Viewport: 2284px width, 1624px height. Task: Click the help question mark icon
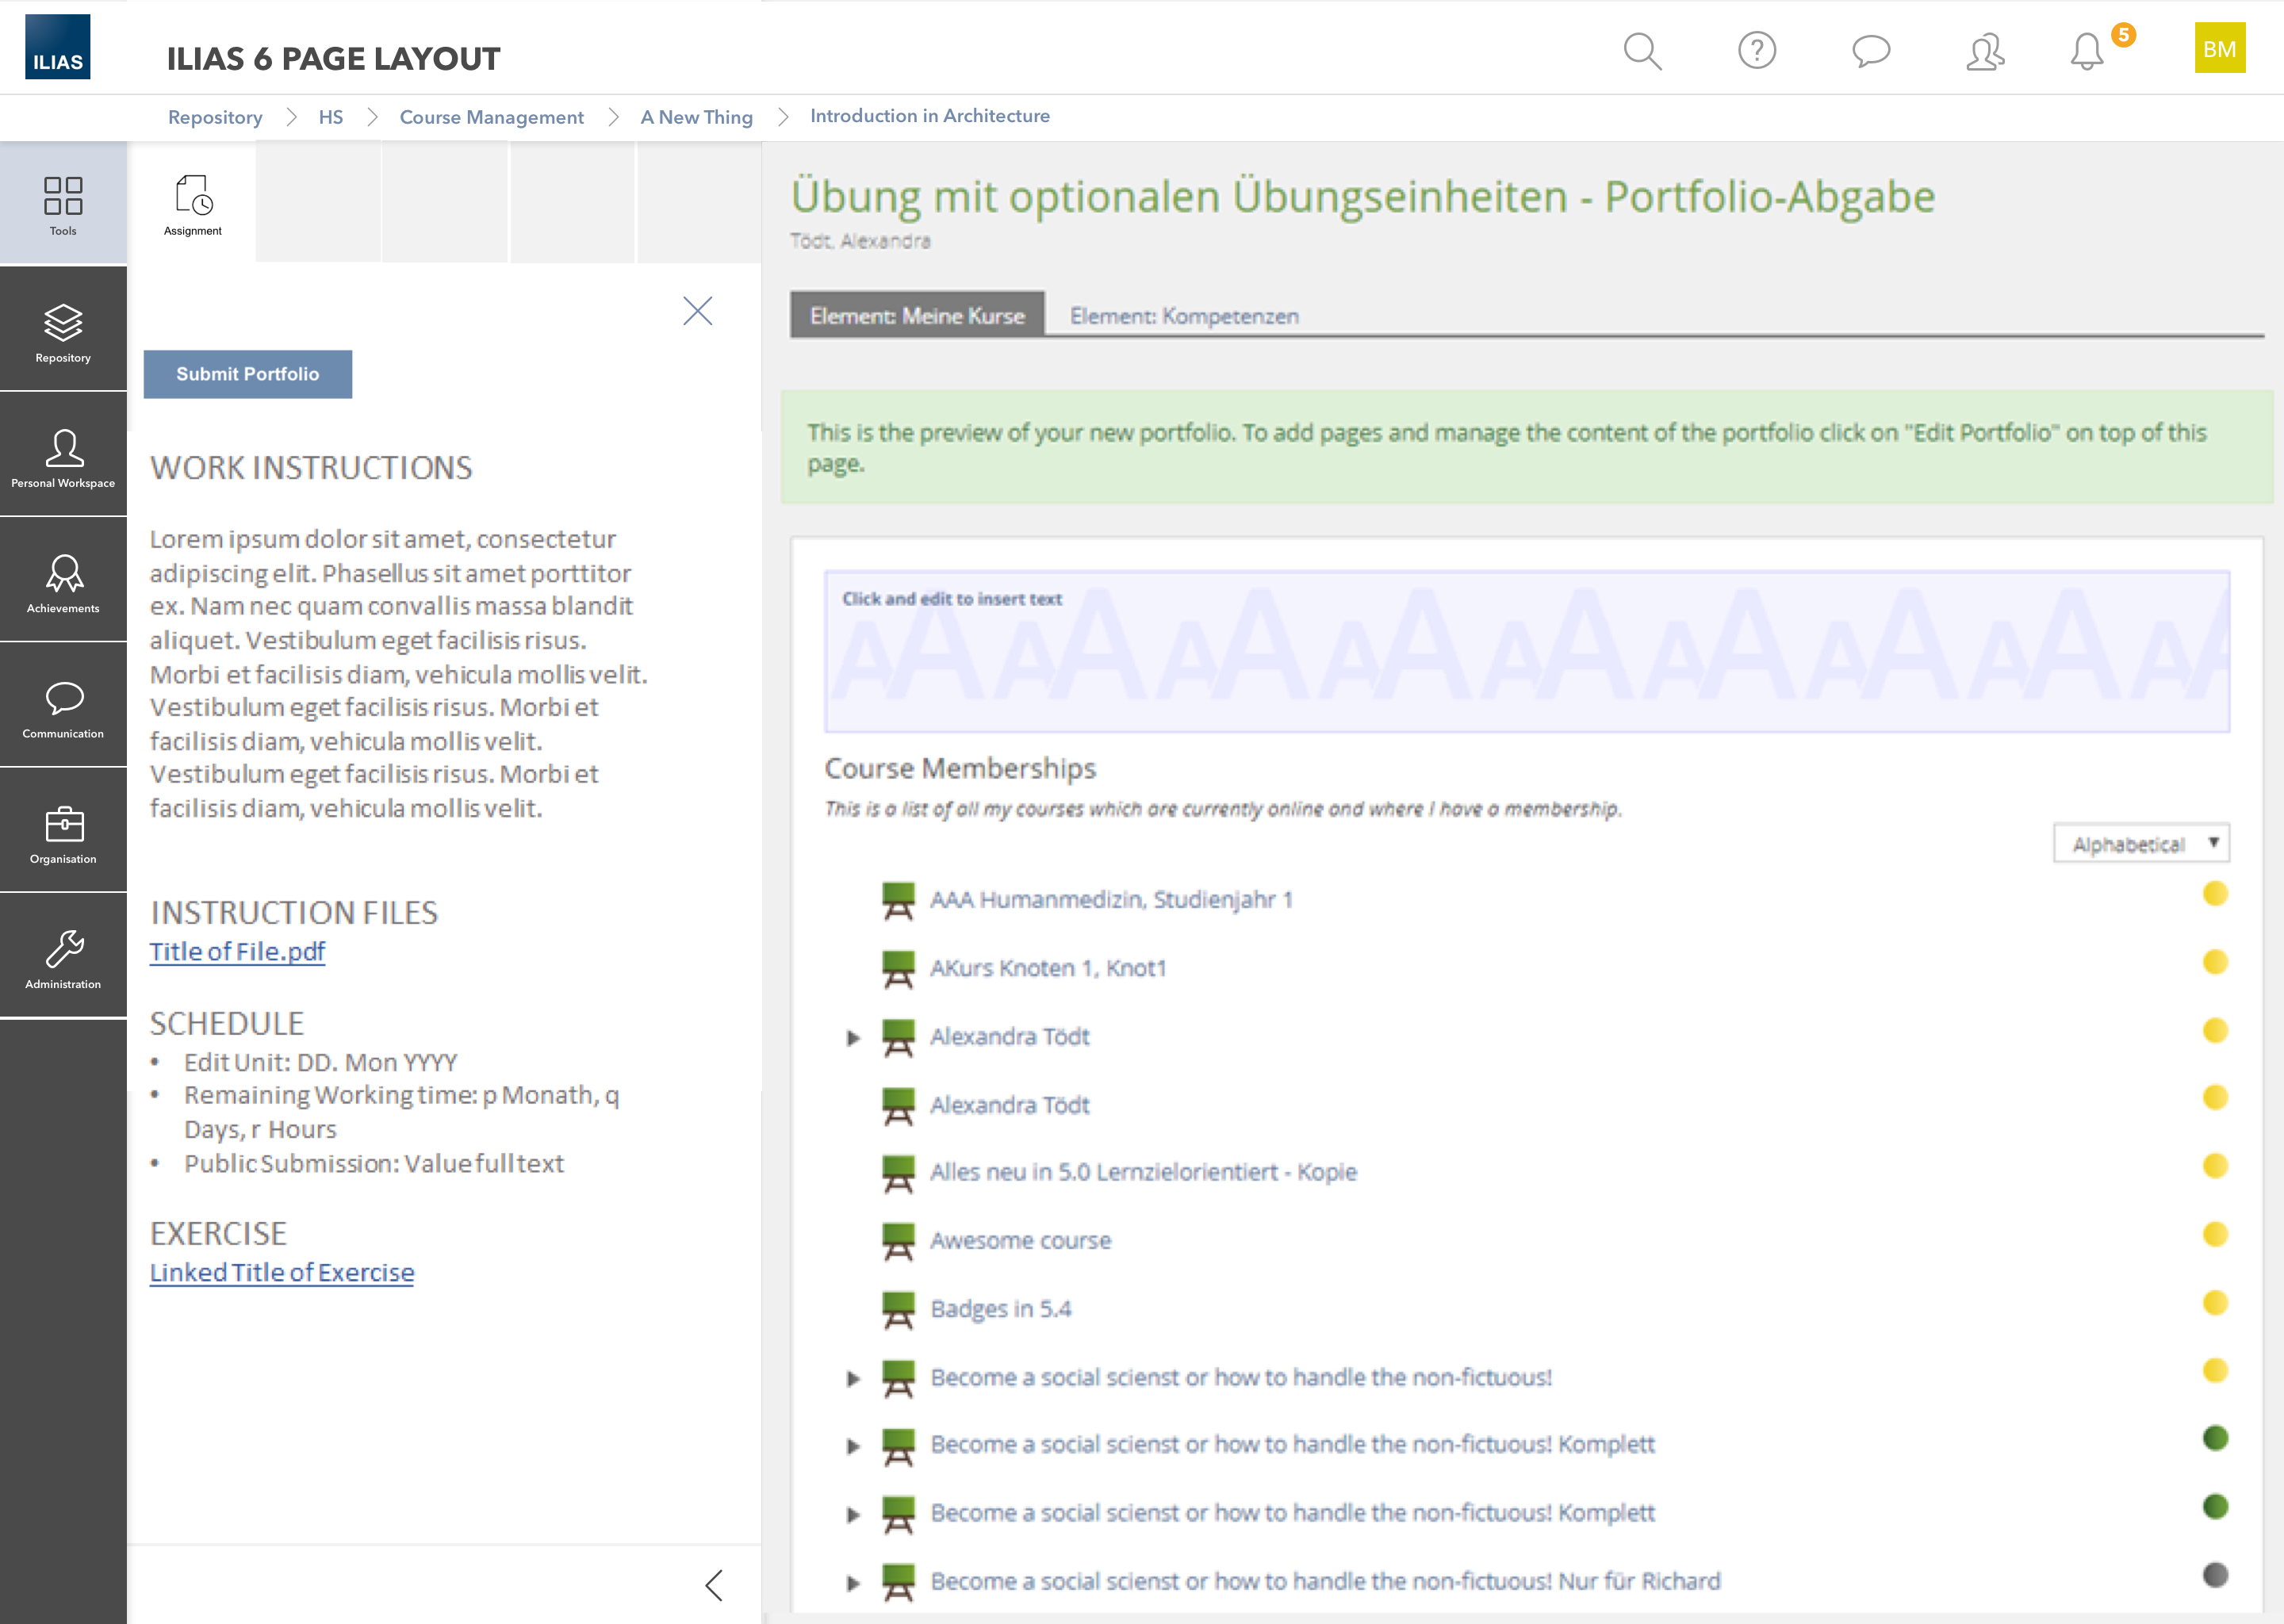pyautogui.click(x=1757, y=51)
